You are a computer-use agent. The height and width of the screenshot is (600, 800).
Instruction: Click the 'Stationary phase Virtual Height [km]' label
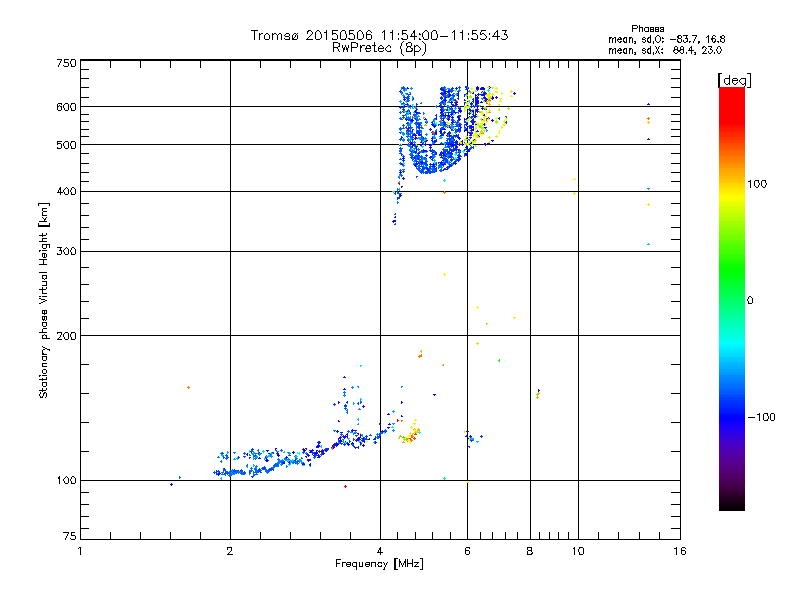[44, 300]
